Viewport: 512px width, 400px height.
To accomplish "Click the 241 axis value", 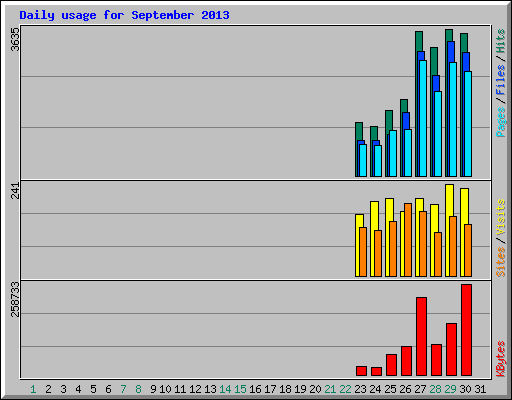I will click(x=15, y=191).
